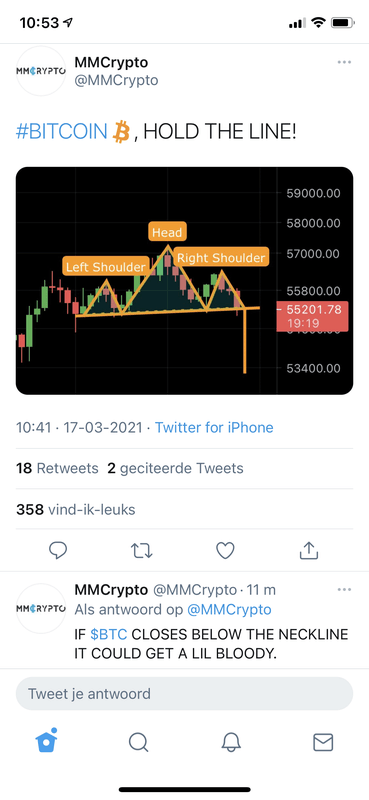The height and width of the screenshot is (800, 369).
Task: Open the main tweet's three-dot menu
Action: (345, 62)
